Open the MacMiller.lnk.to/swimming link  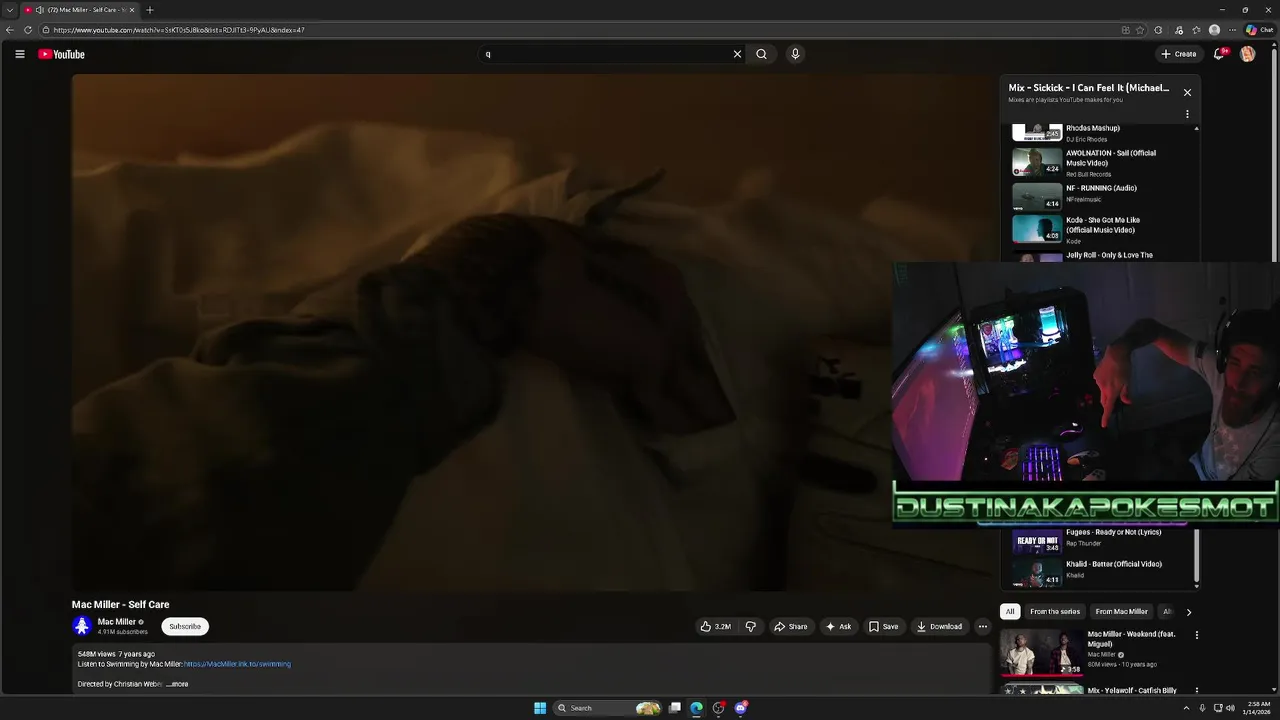coord(237,664)
